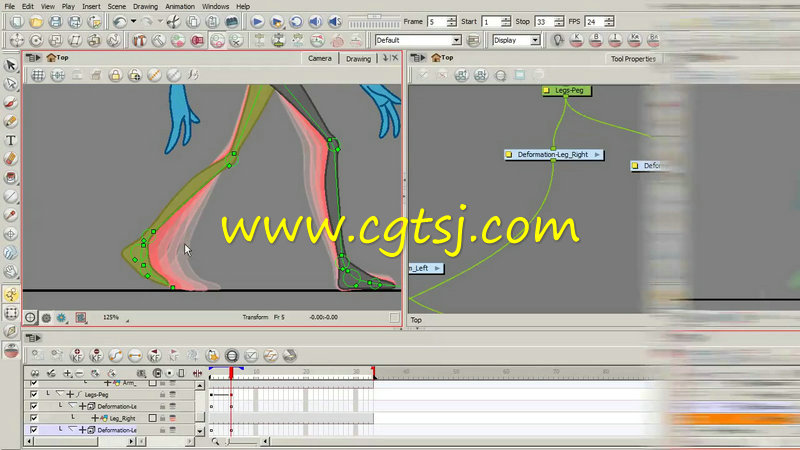
Task: Select the Text tool
Action: tap(11, 140)
